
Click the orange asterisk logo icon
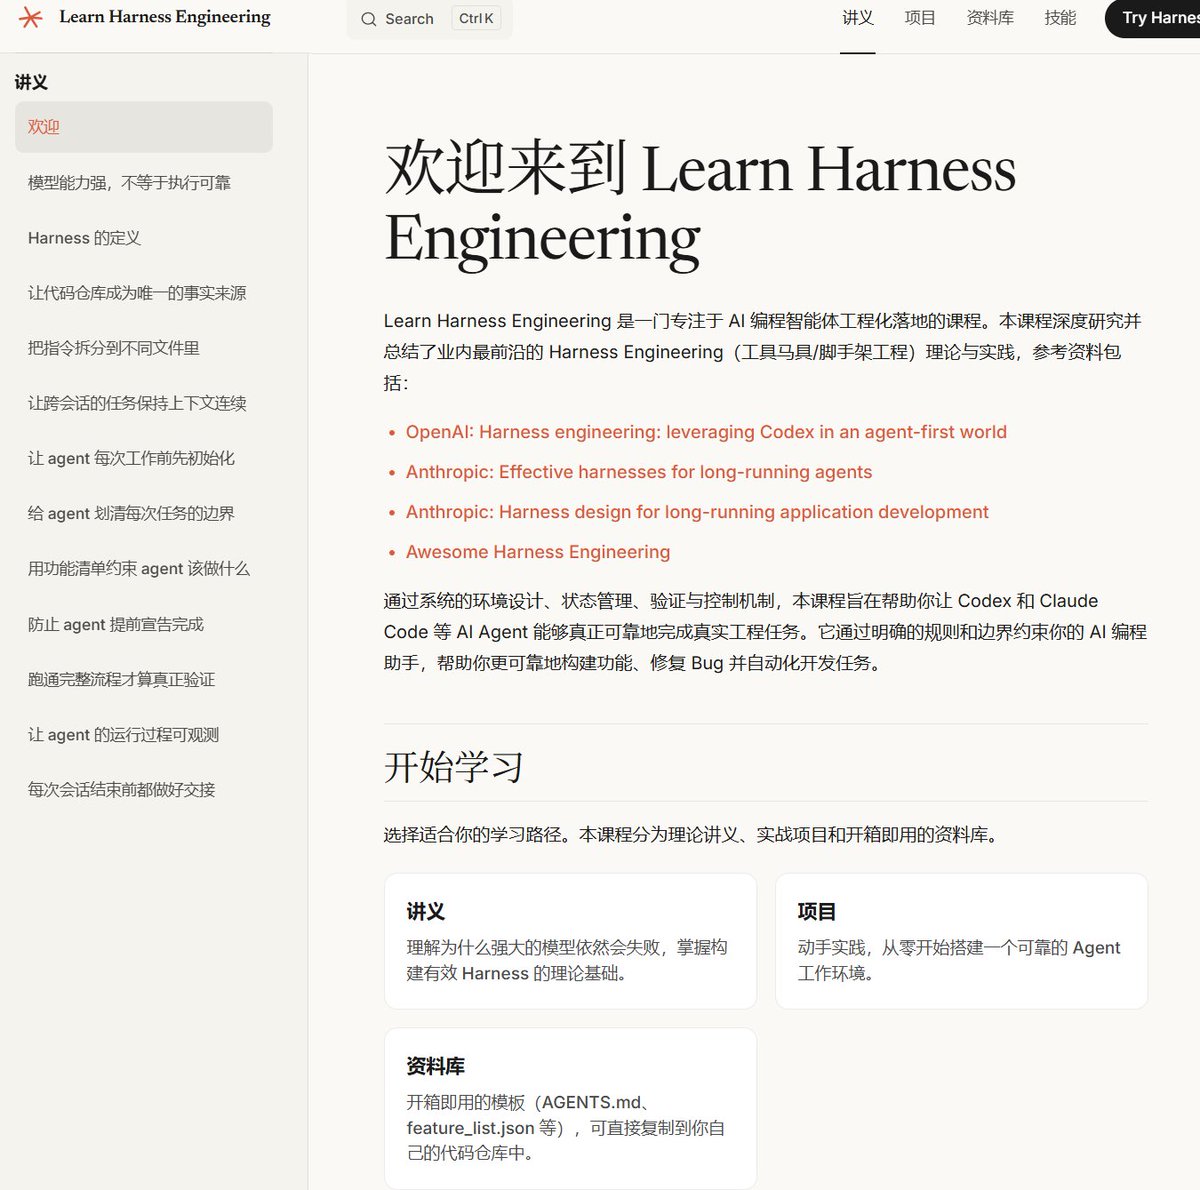coord(31,18)
